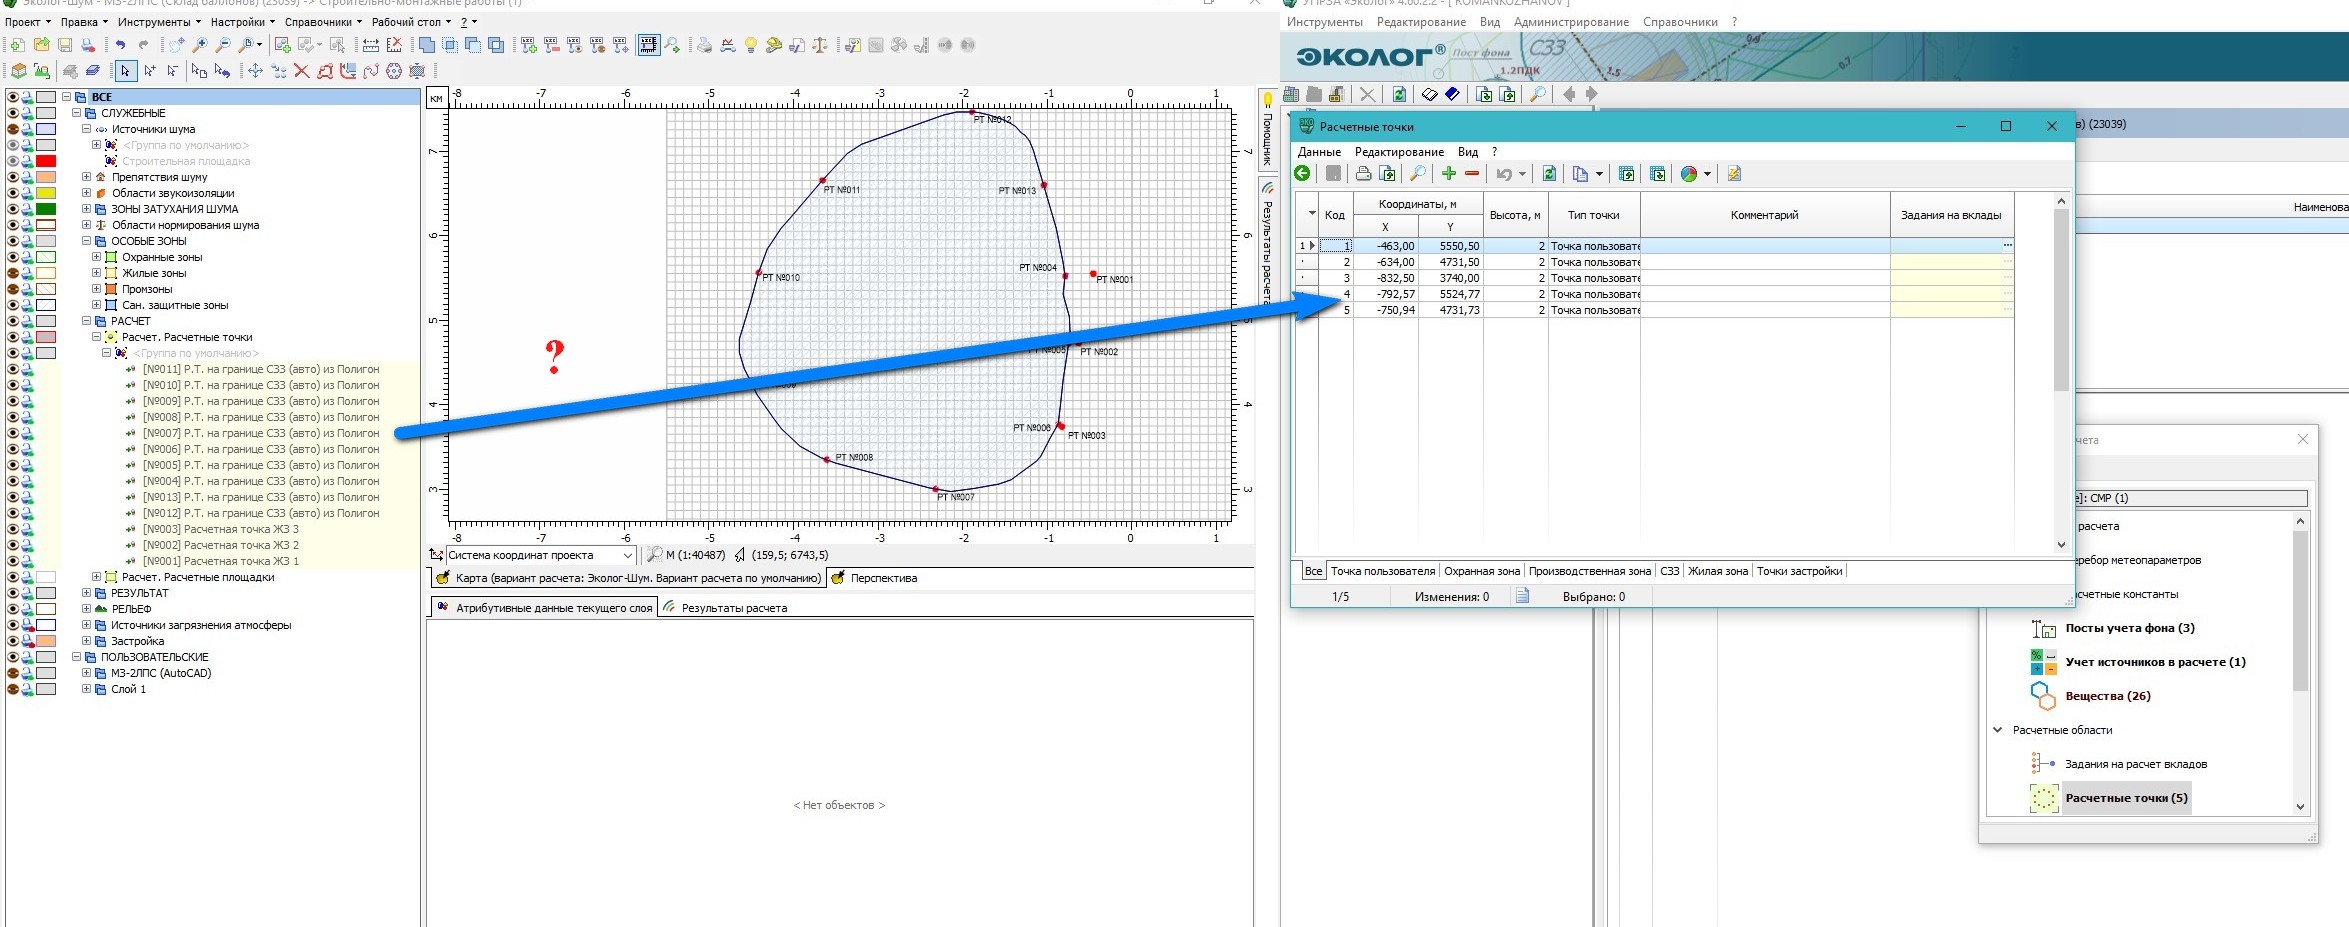Click green back arrow in Расчетные точки
2349x927 pixels.
pyautogui.click(x=1303, y=174)
